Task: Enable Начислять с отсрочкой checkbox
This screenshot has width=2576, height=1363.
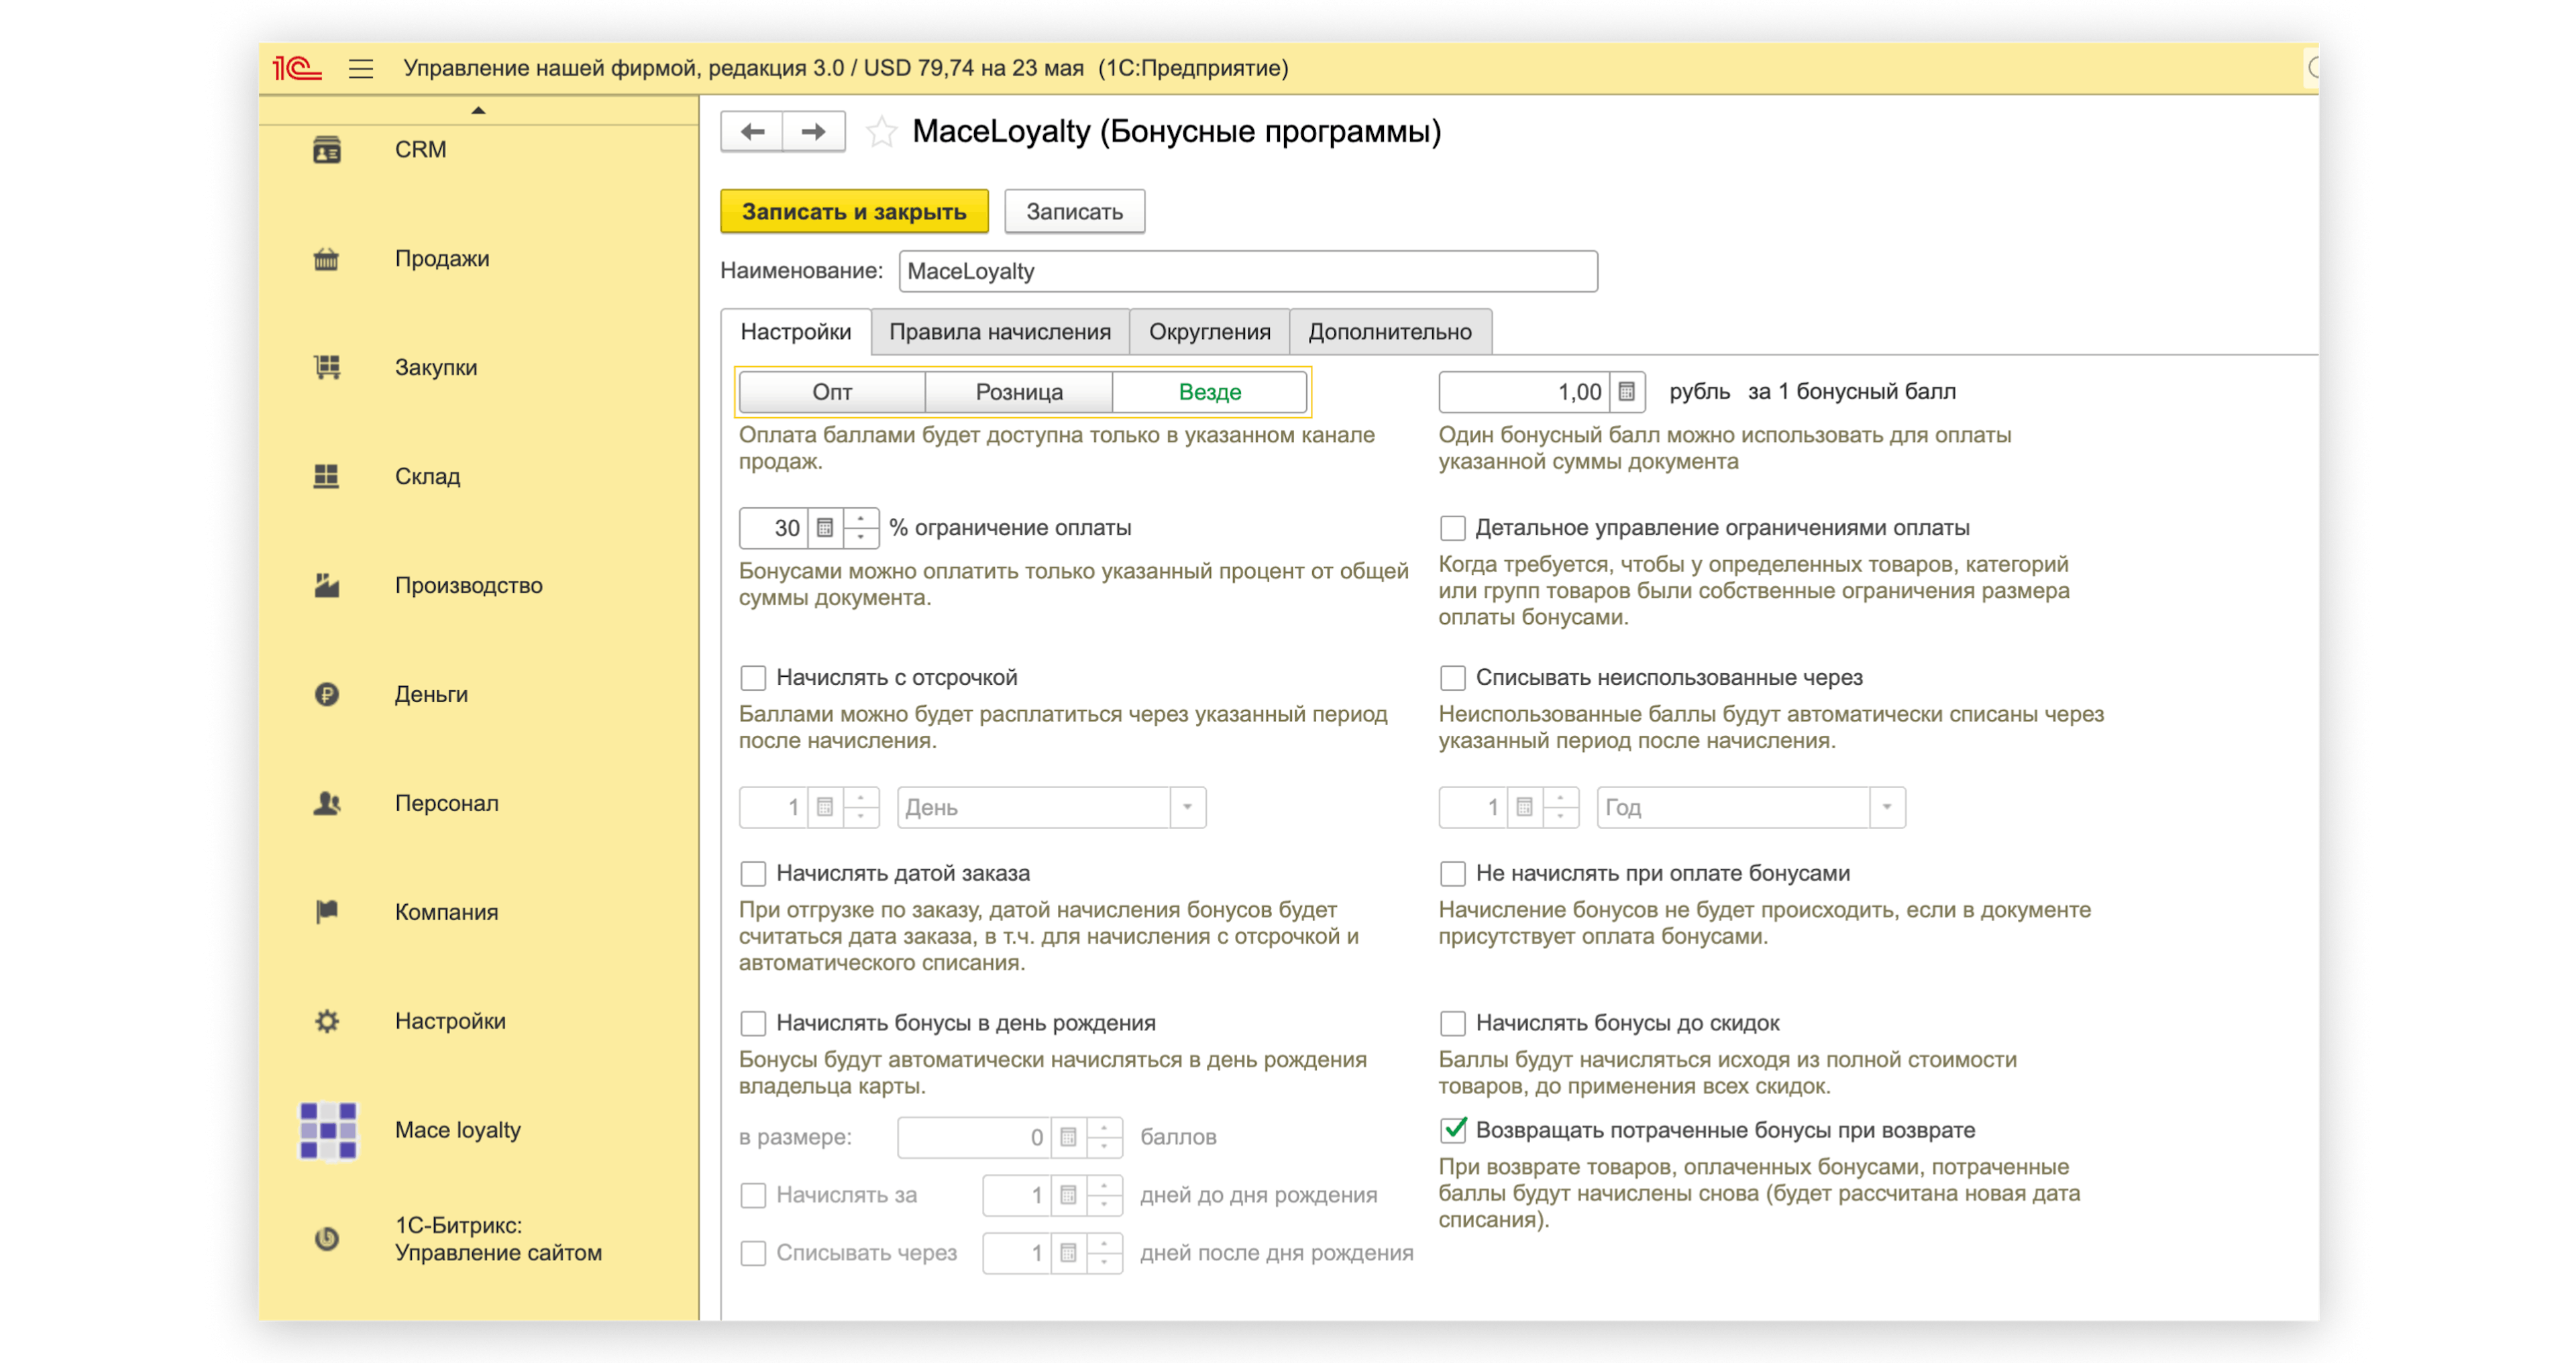Action: (753, 678)
